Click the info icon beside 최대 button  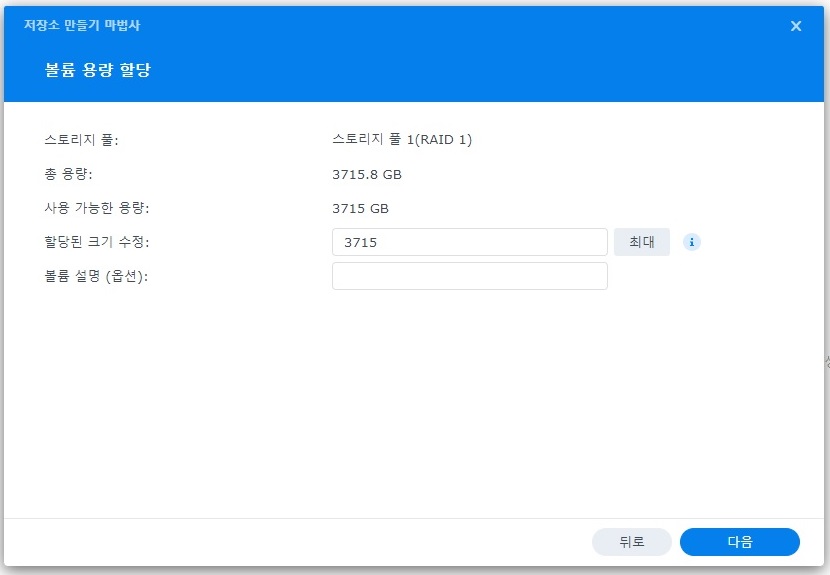click(691, 242)
